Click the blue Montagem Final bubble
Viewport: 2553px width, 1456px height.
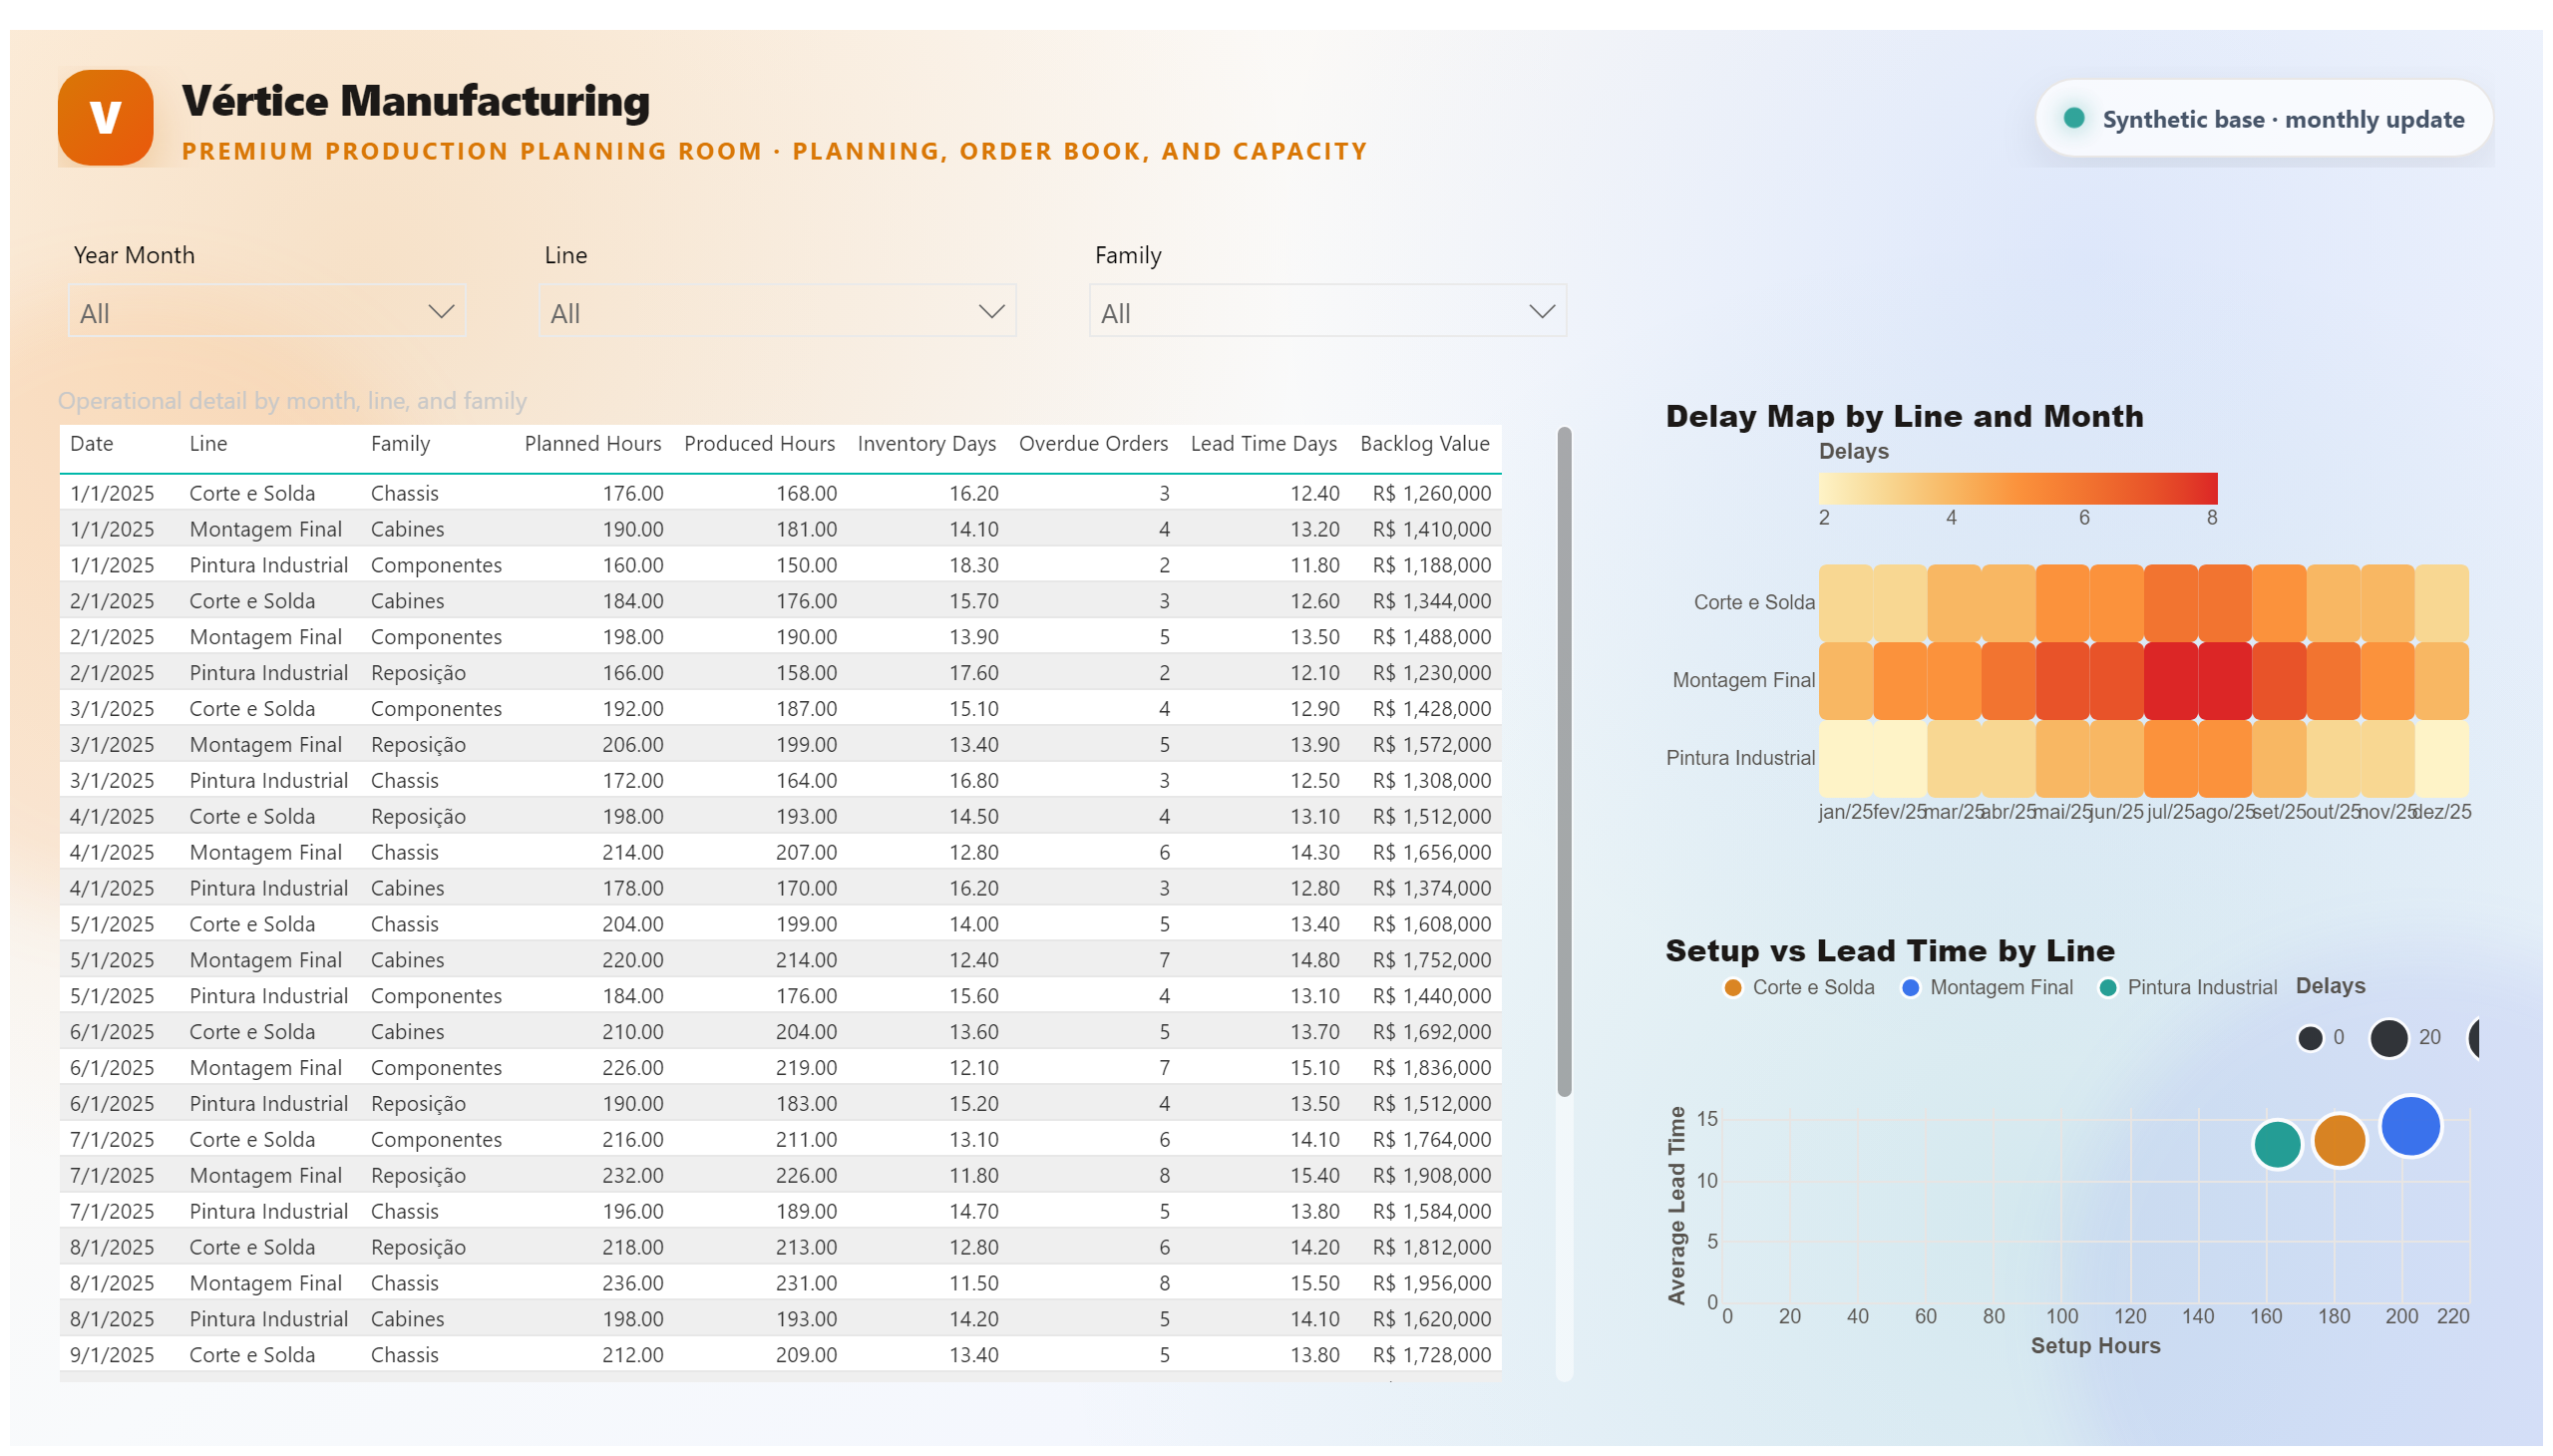(x=2410, y=1125)
